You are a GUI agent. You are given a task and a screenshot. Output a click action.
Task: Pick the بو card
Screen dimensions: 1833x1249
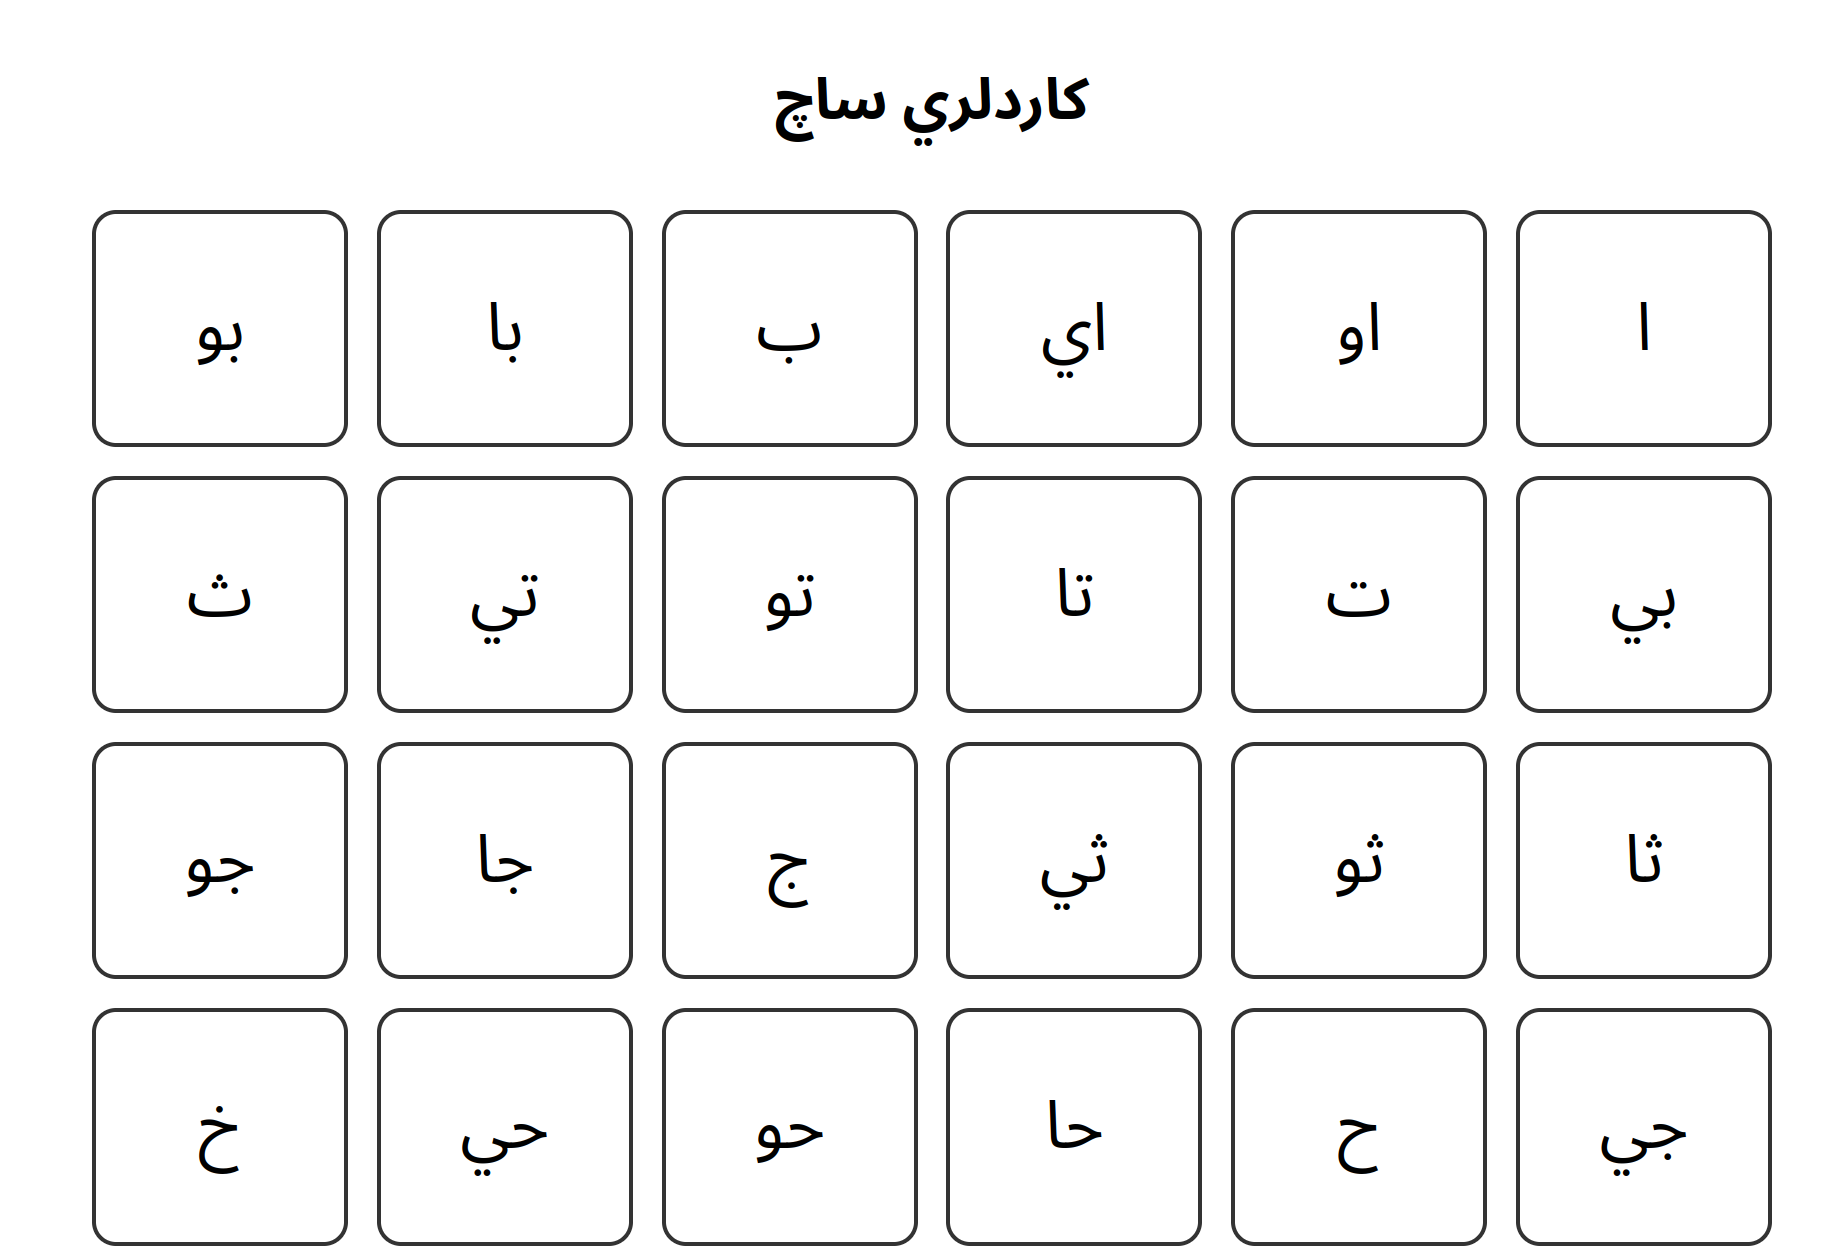(219, 328)
